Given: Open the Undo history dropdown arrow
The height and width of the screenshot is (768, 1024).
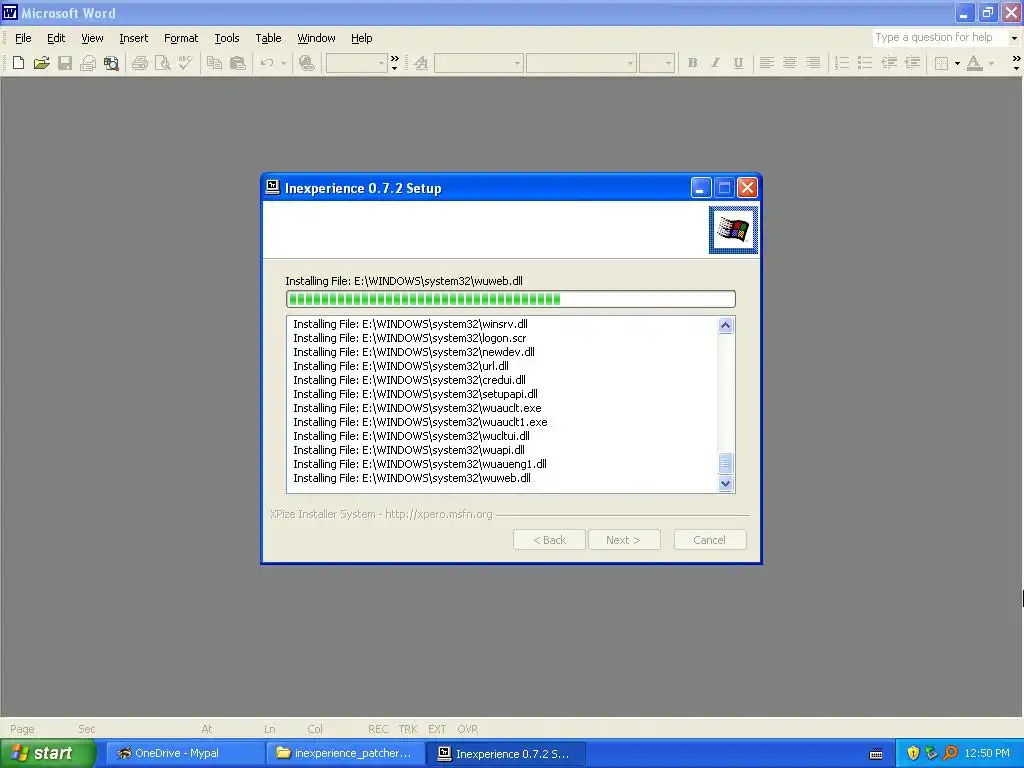Looking at the screenshot, I should (283, 63).
